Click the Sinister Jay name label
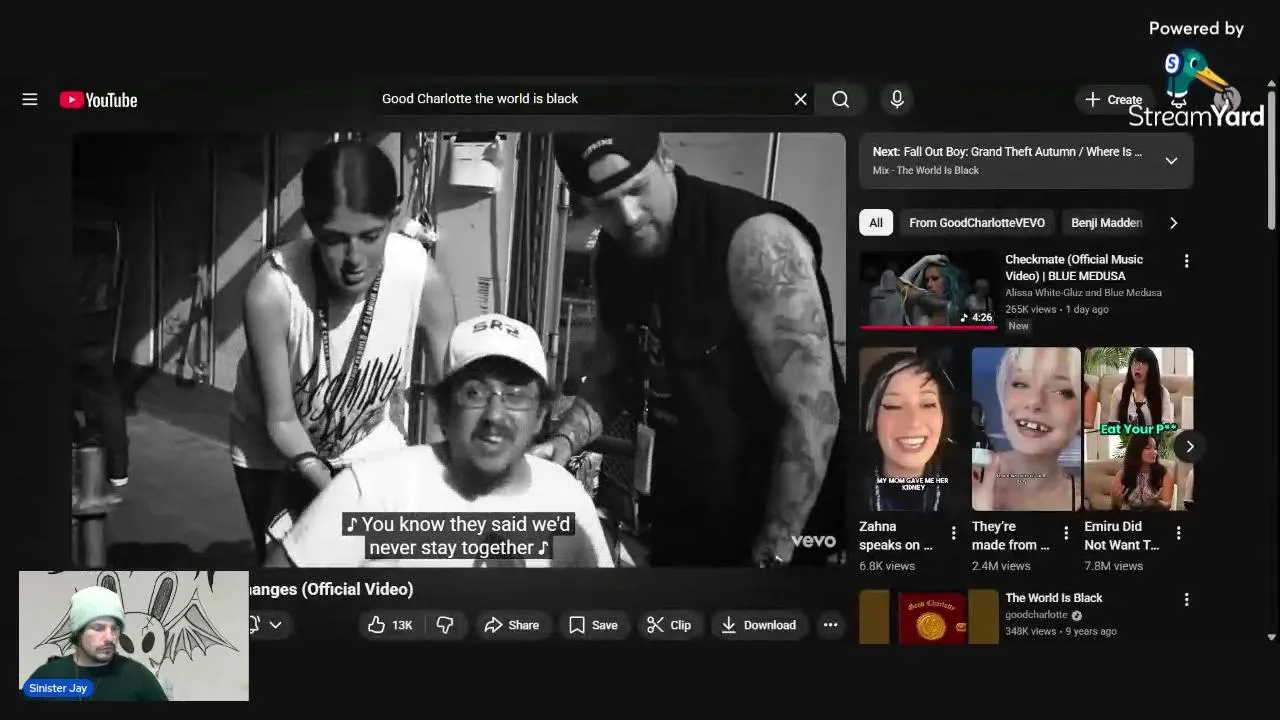This screenshot has width=1280, height=720. point(58,688)
